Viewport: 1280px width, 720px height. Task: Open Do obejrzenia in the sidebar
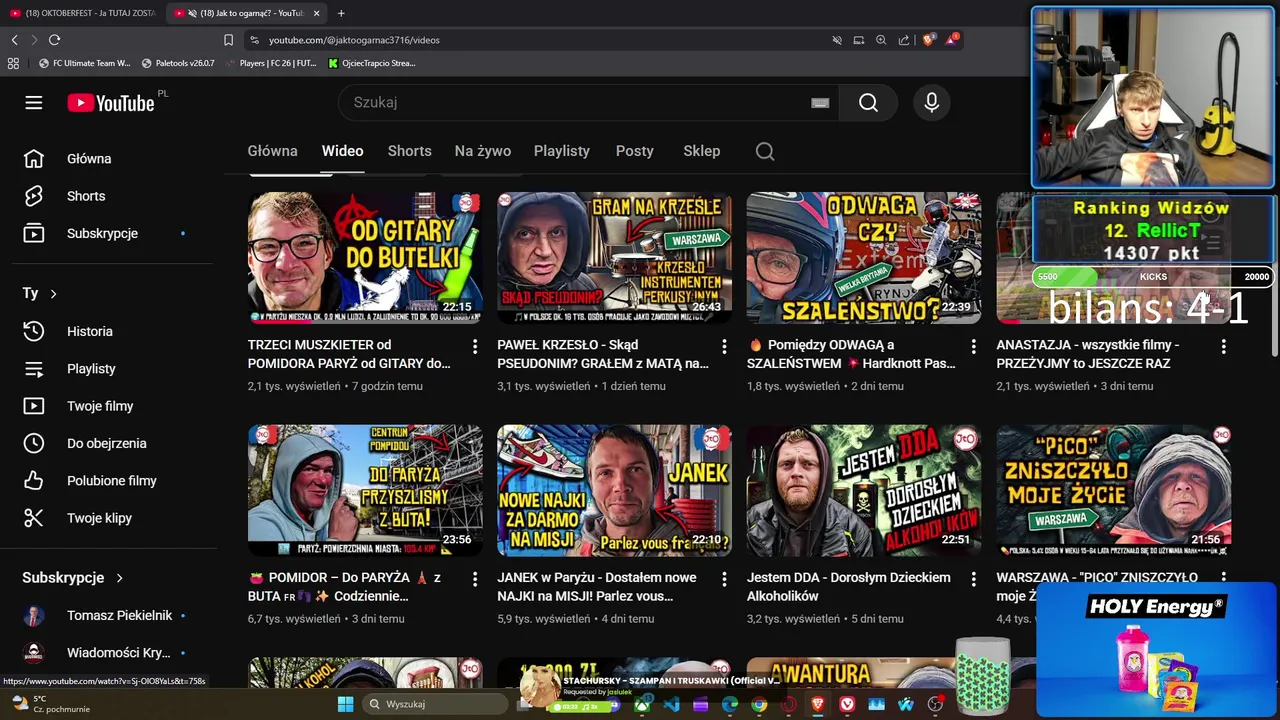pyautogui.click(x=107, y=443)
